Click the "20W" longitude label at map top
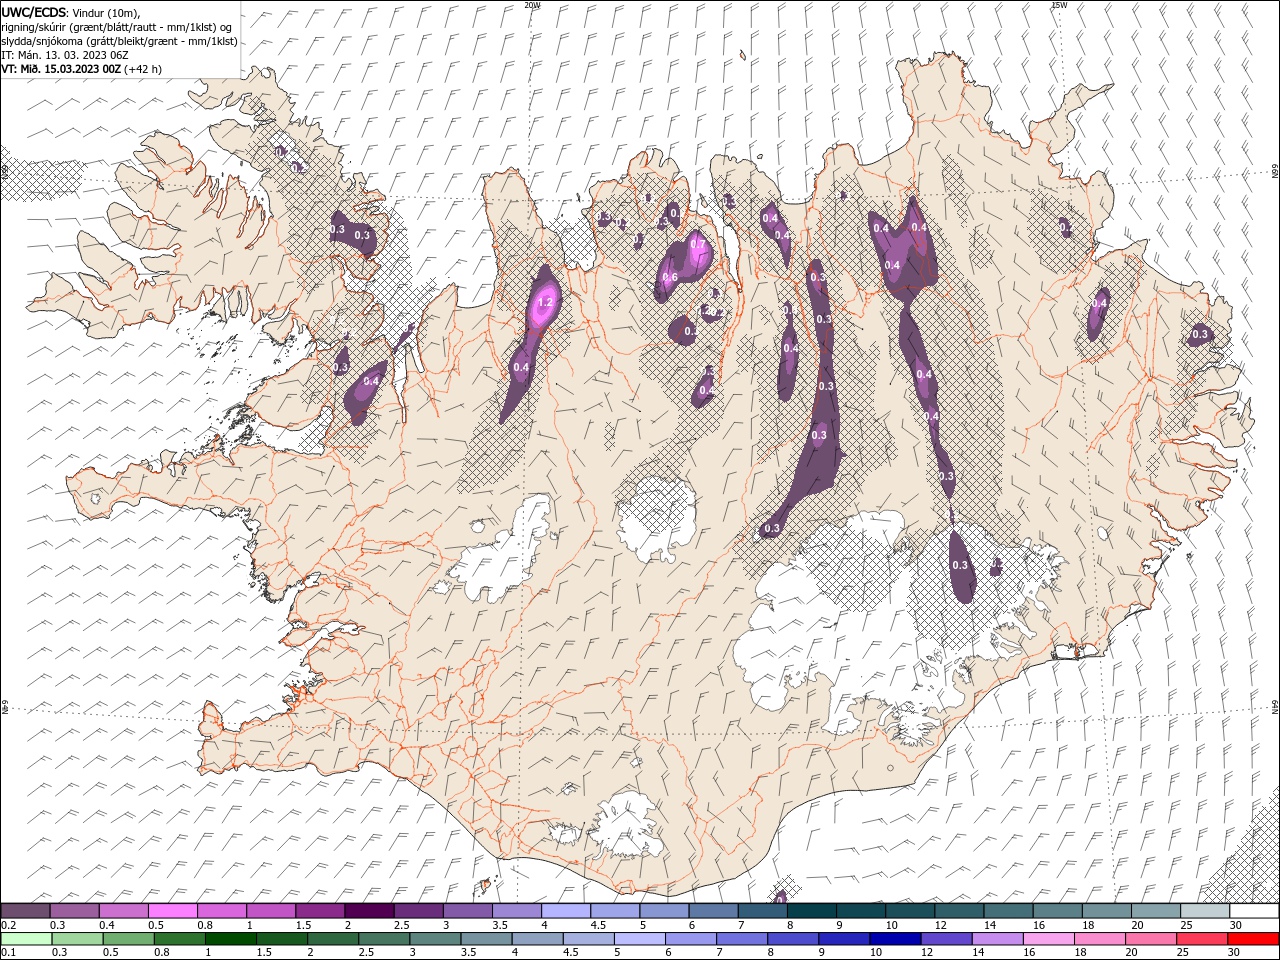The width and height of the screenshot is (1280, 960). pyautogui.click(x=533, y=5)
